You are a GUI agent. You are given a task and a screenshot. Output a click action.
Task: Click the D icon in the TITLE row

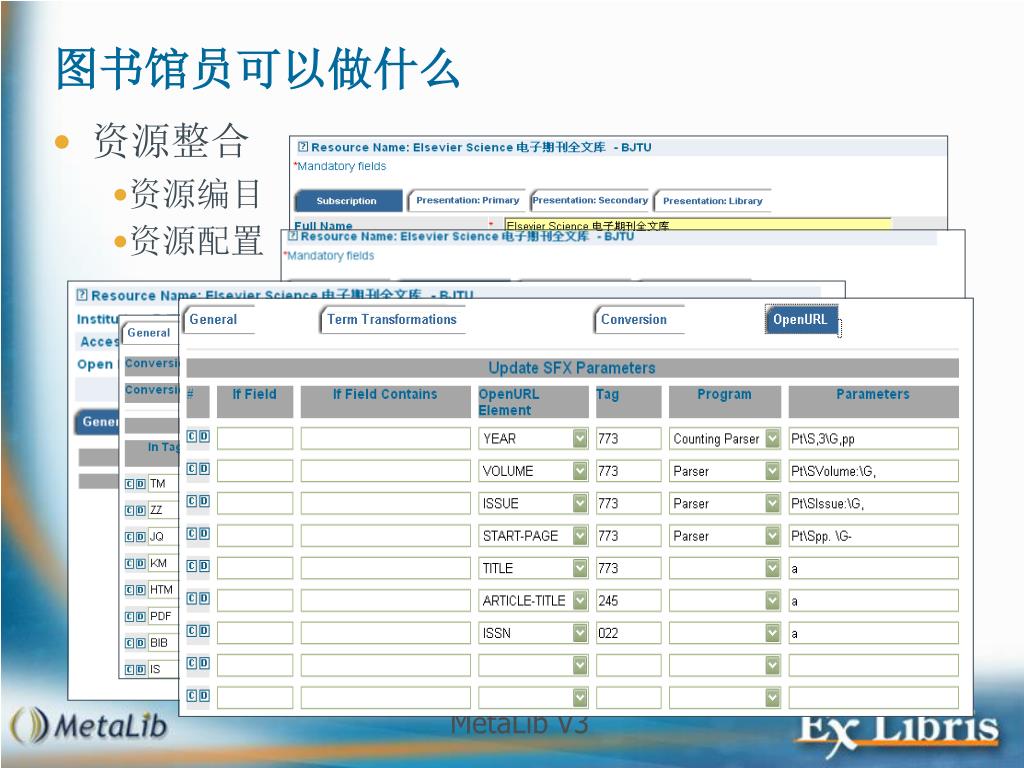pos(204,566)
